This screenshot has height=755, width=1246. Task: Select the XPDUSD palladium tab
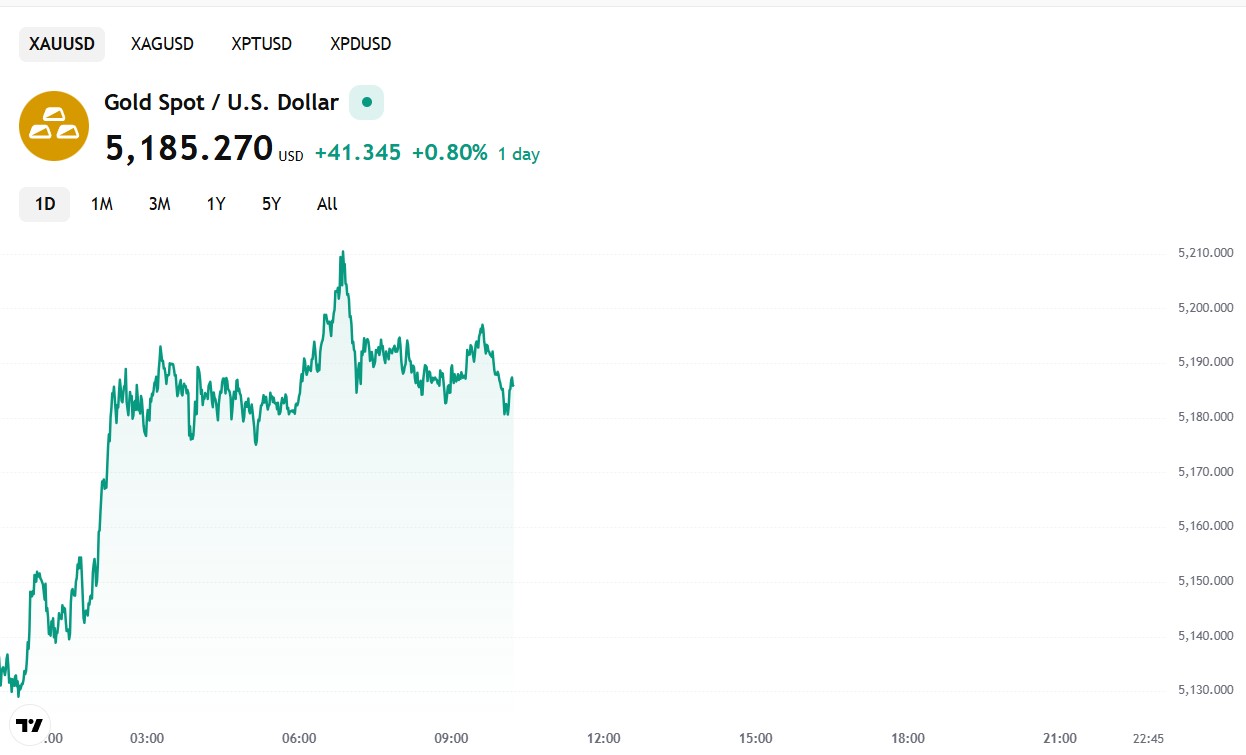tap(359, 44)
